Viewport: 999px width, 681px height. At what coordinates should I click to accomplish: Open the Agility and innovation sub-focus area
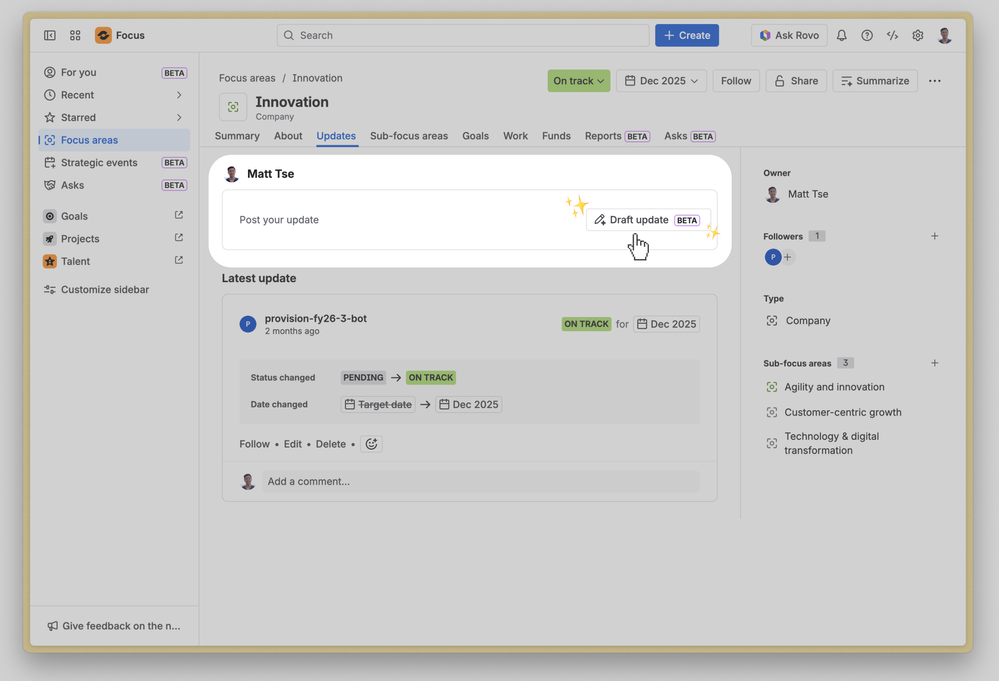834,387
